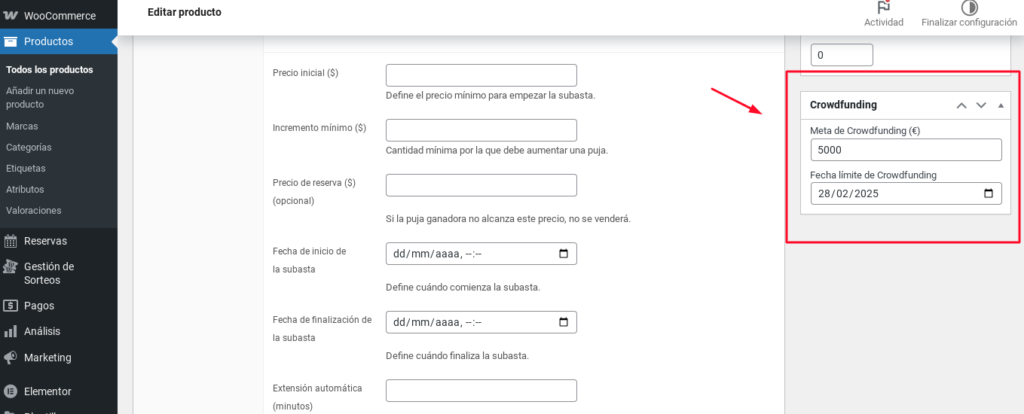The image size is (1024, 414).
Task: Focus Meta de Crowdfunding field showing 5000
Action: pyautogui.click(x=906, y=150)
